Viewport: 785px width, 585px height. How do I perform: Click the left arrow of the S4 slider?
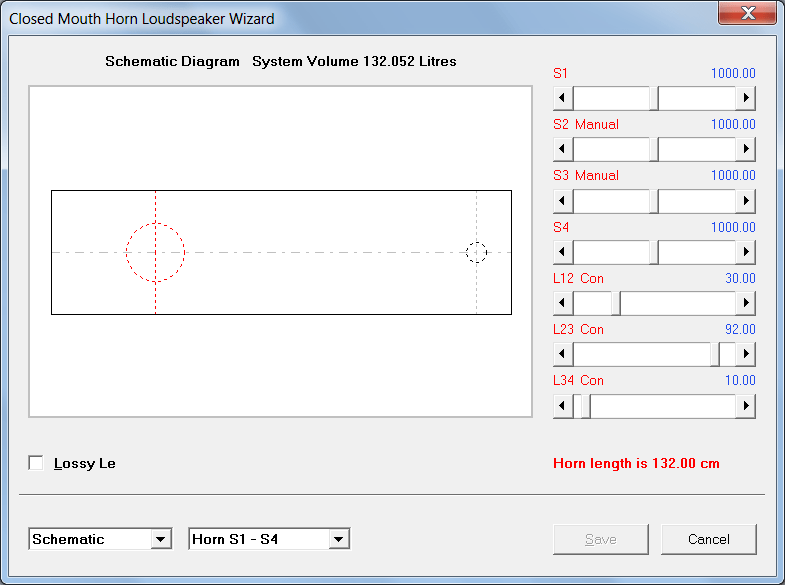tap(563, 251)
